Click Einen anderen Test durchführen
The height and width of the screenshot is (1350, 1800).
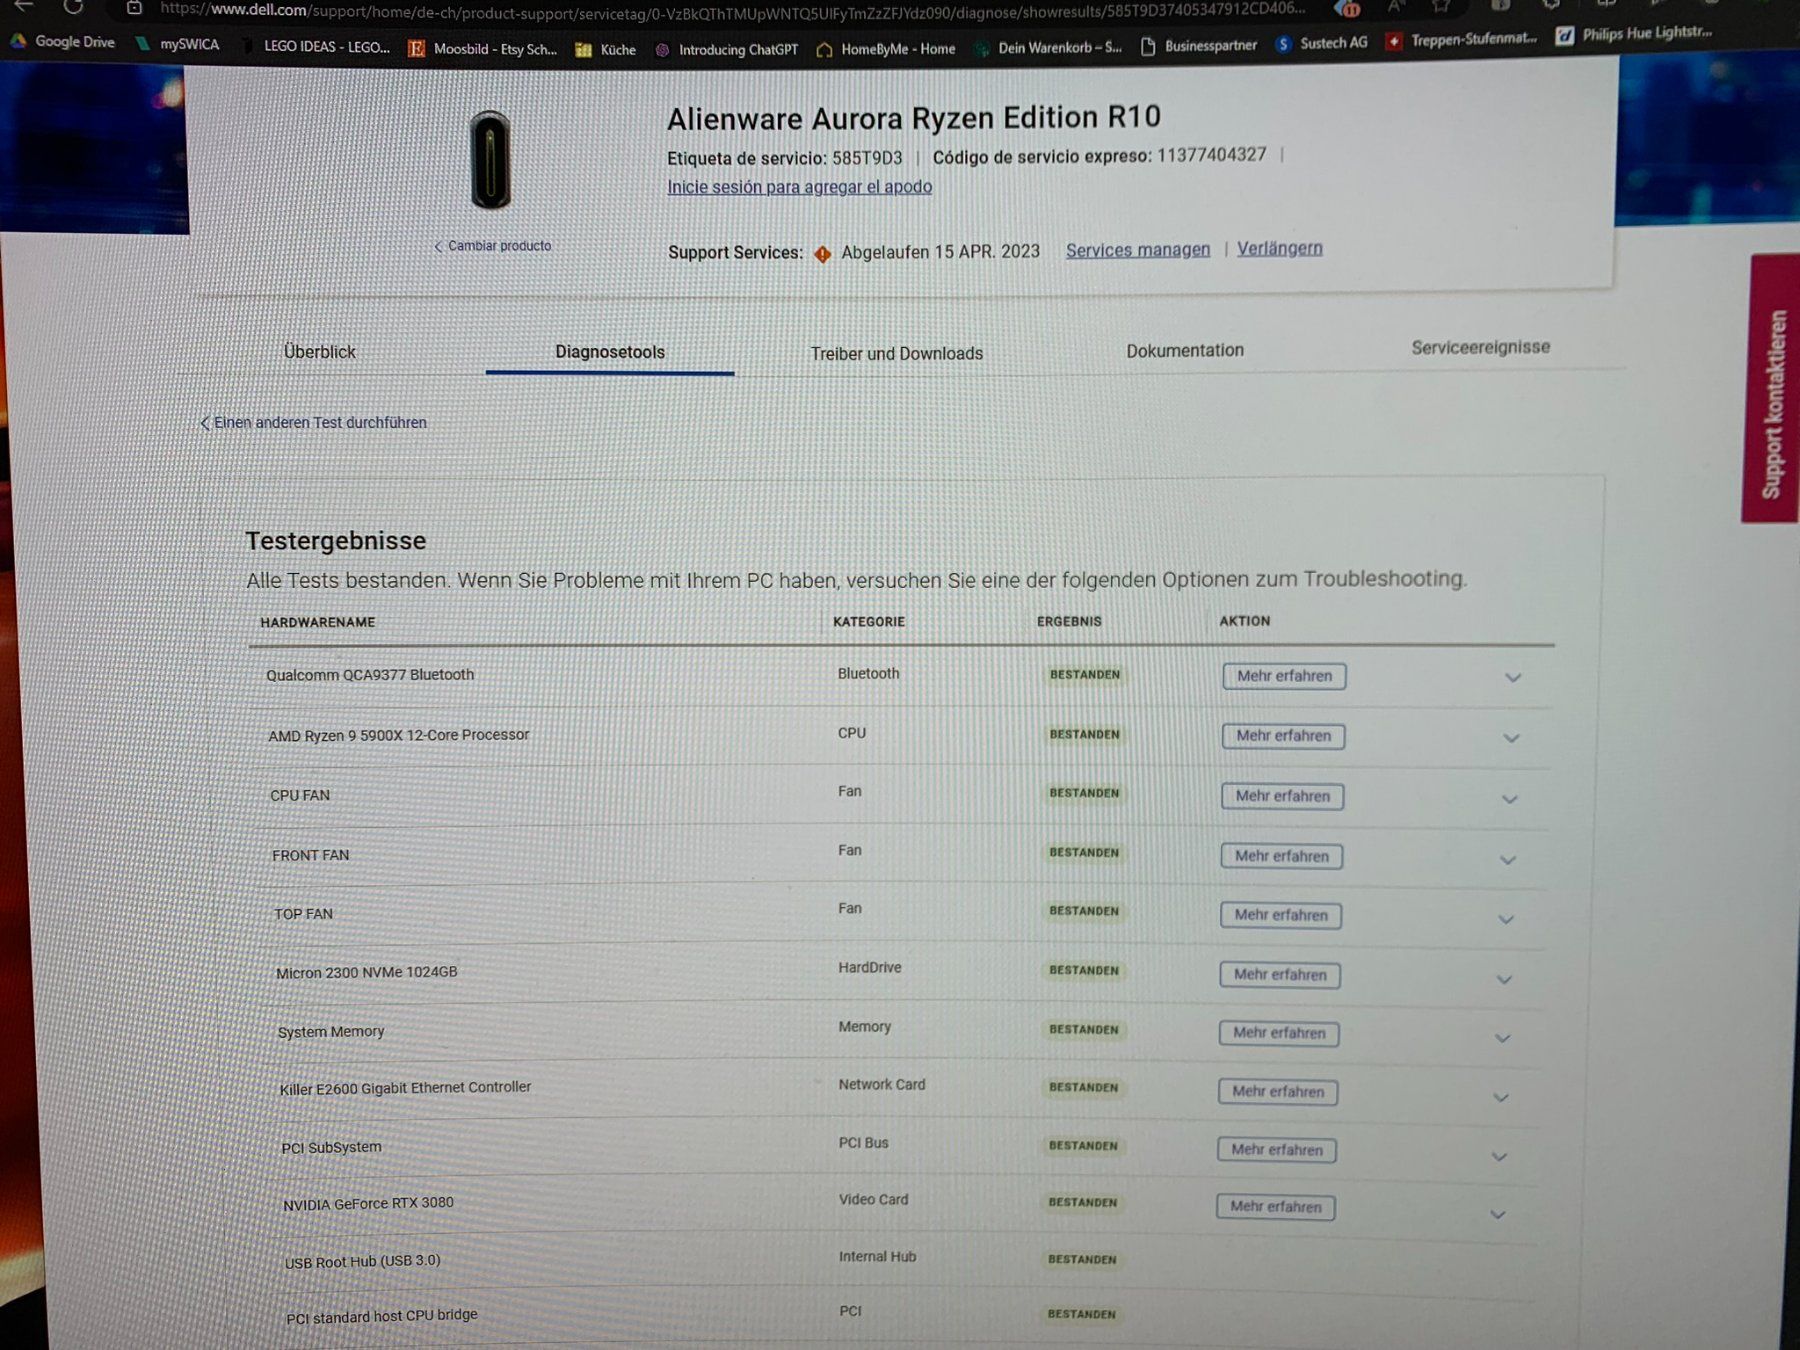(x=313, y=423)
